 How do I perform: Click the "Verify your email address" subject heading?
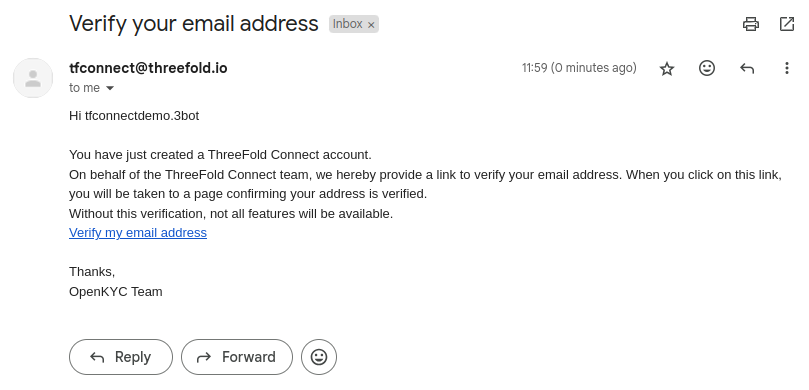click(193, 24)
